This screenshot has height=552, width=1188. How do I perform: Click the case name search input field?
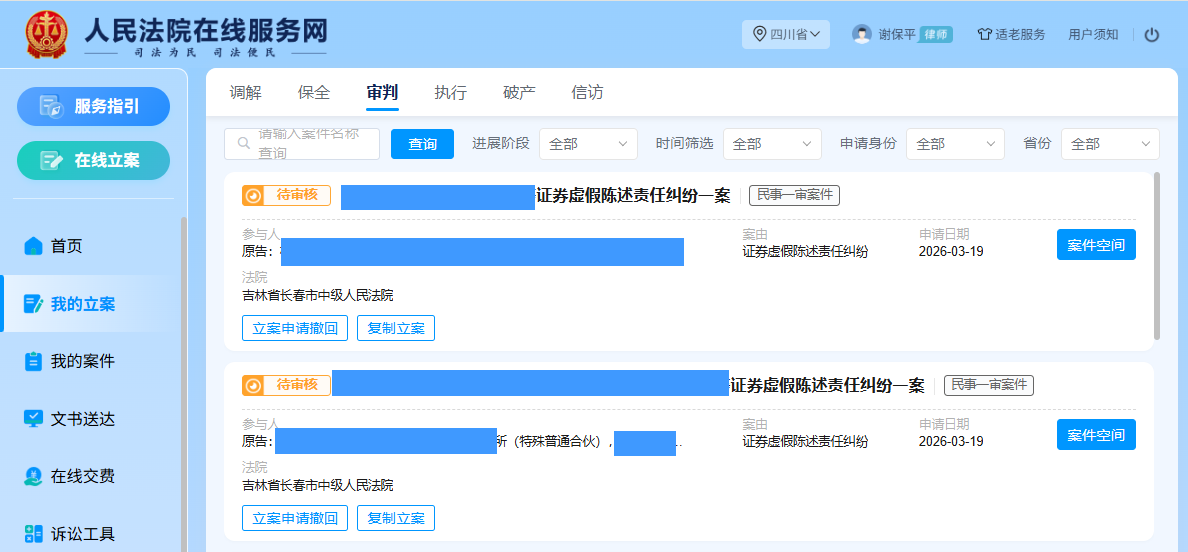coord(302,144)
